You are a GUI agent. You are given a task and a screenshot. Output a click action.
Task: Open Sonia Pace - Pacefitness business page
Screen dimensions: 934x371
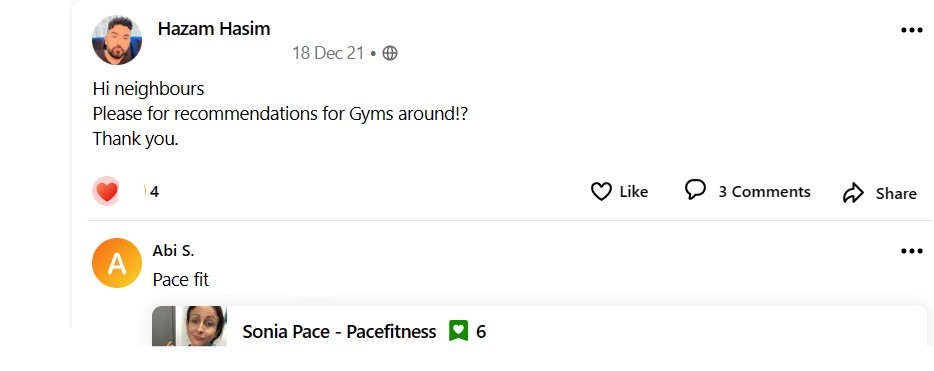pyautogui.click(x=339, y=332)
